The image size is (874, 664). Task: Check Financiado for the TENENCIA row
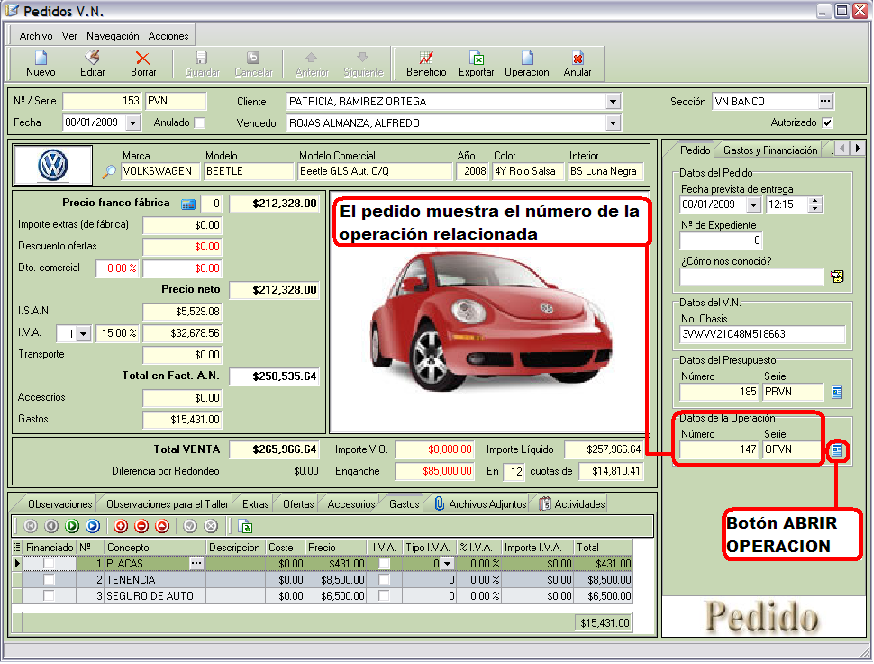coord(49,580)
